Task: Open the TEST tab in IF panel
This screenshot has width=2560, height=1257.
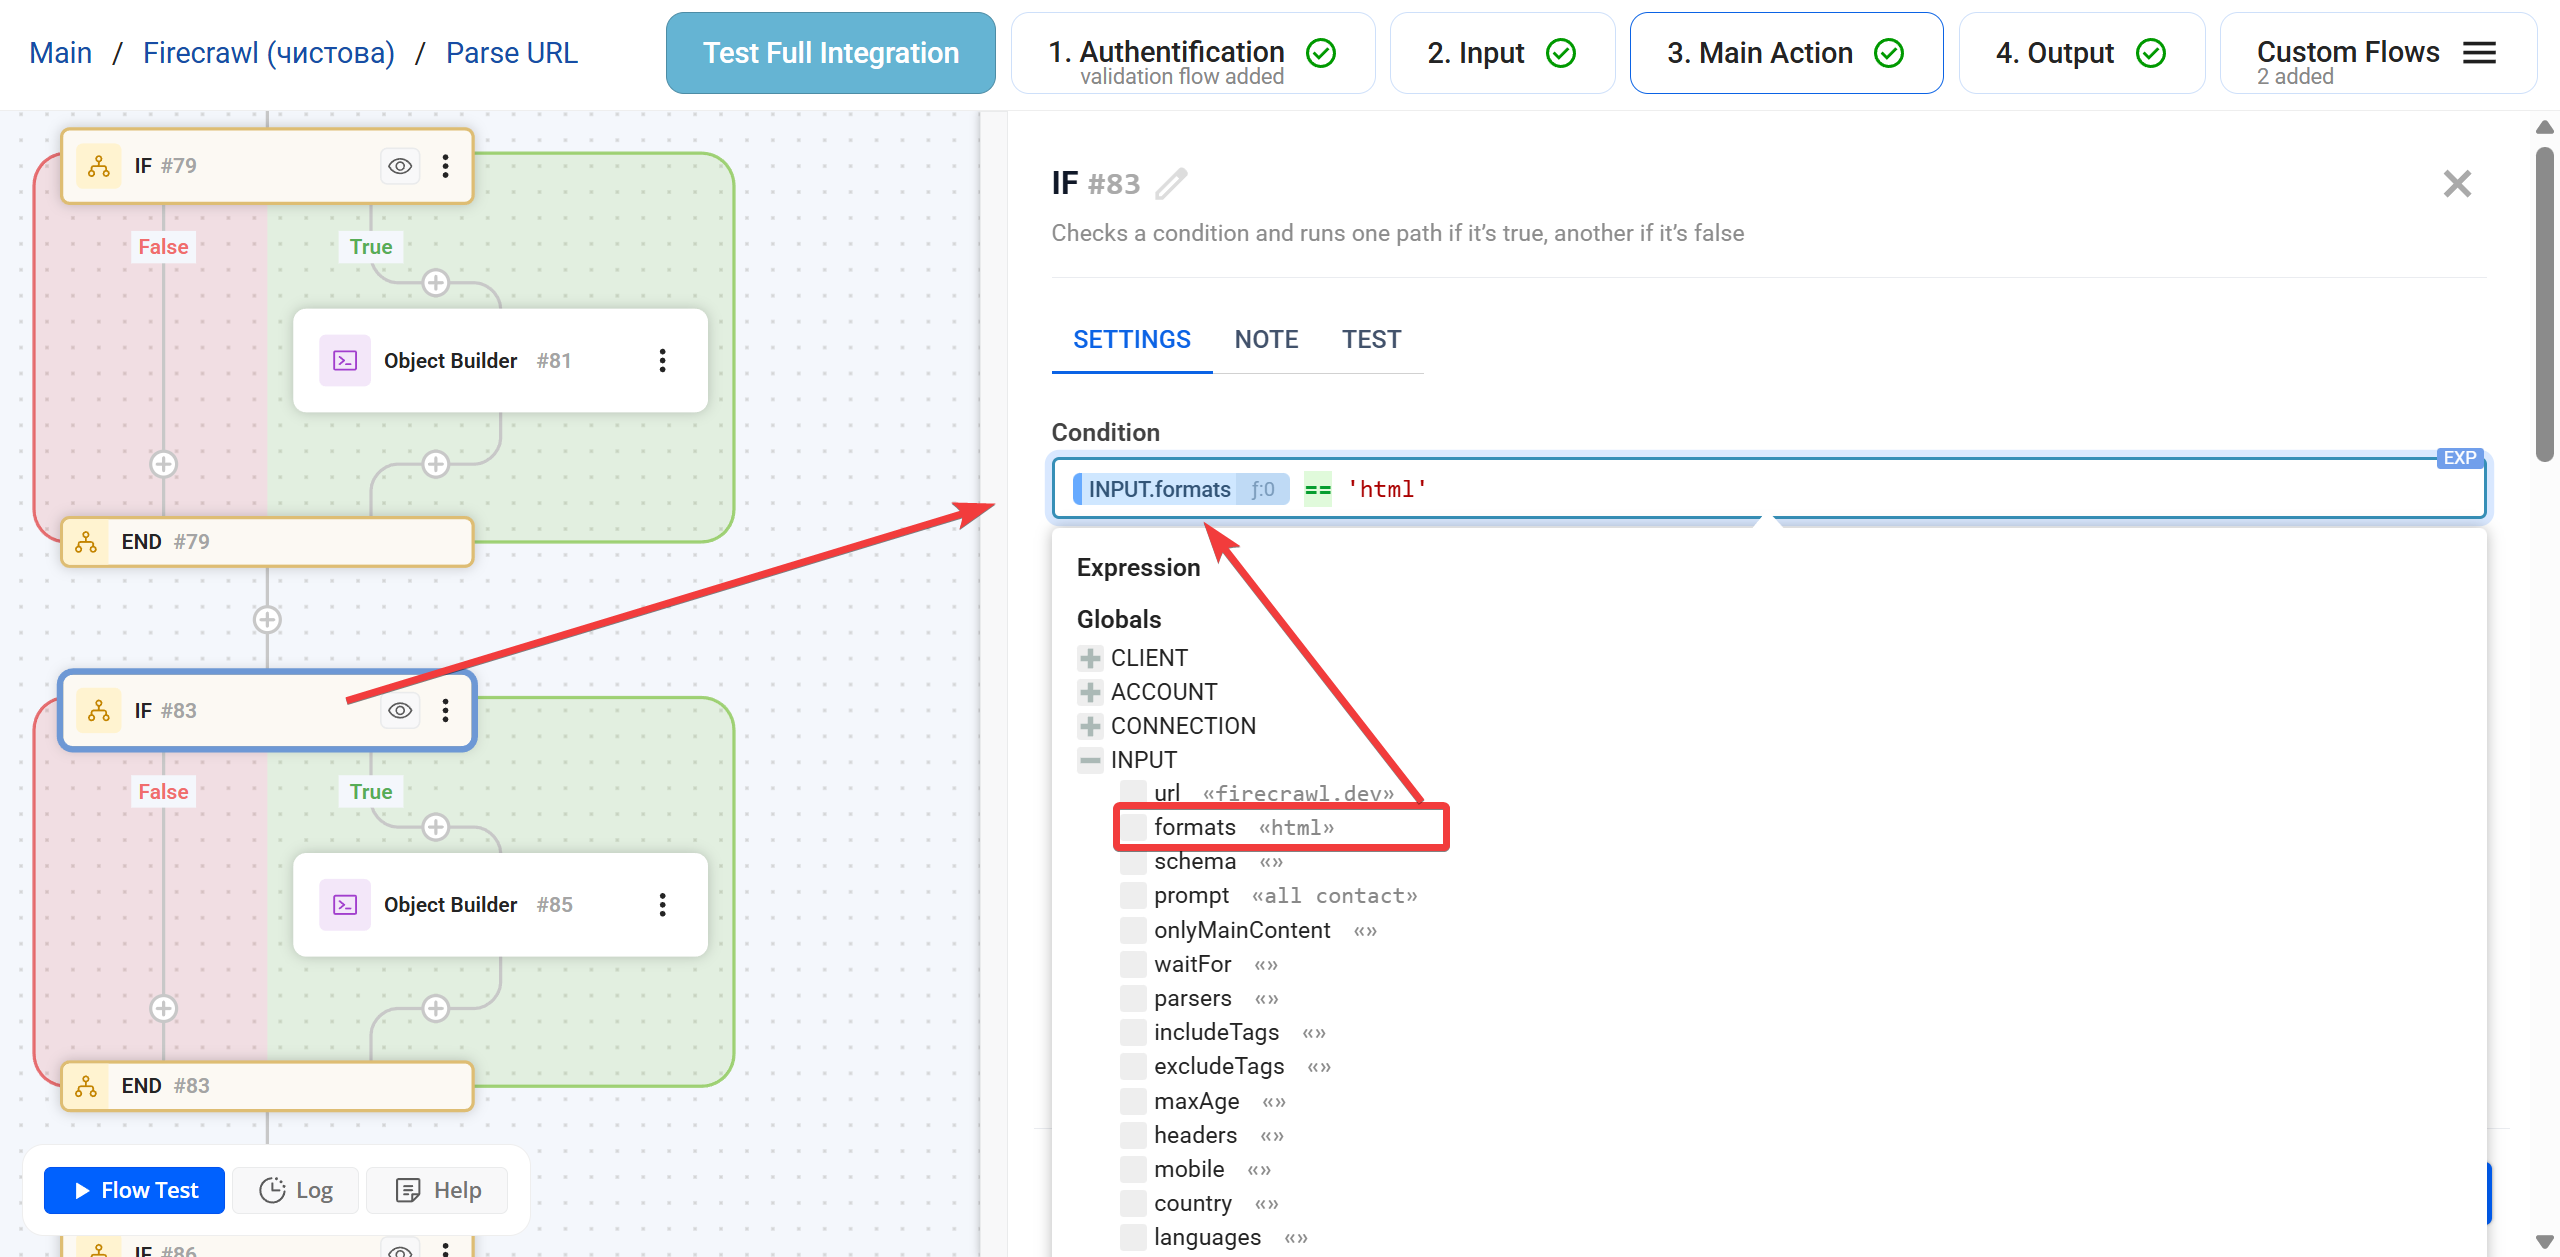Action: tap(1372, 339)
